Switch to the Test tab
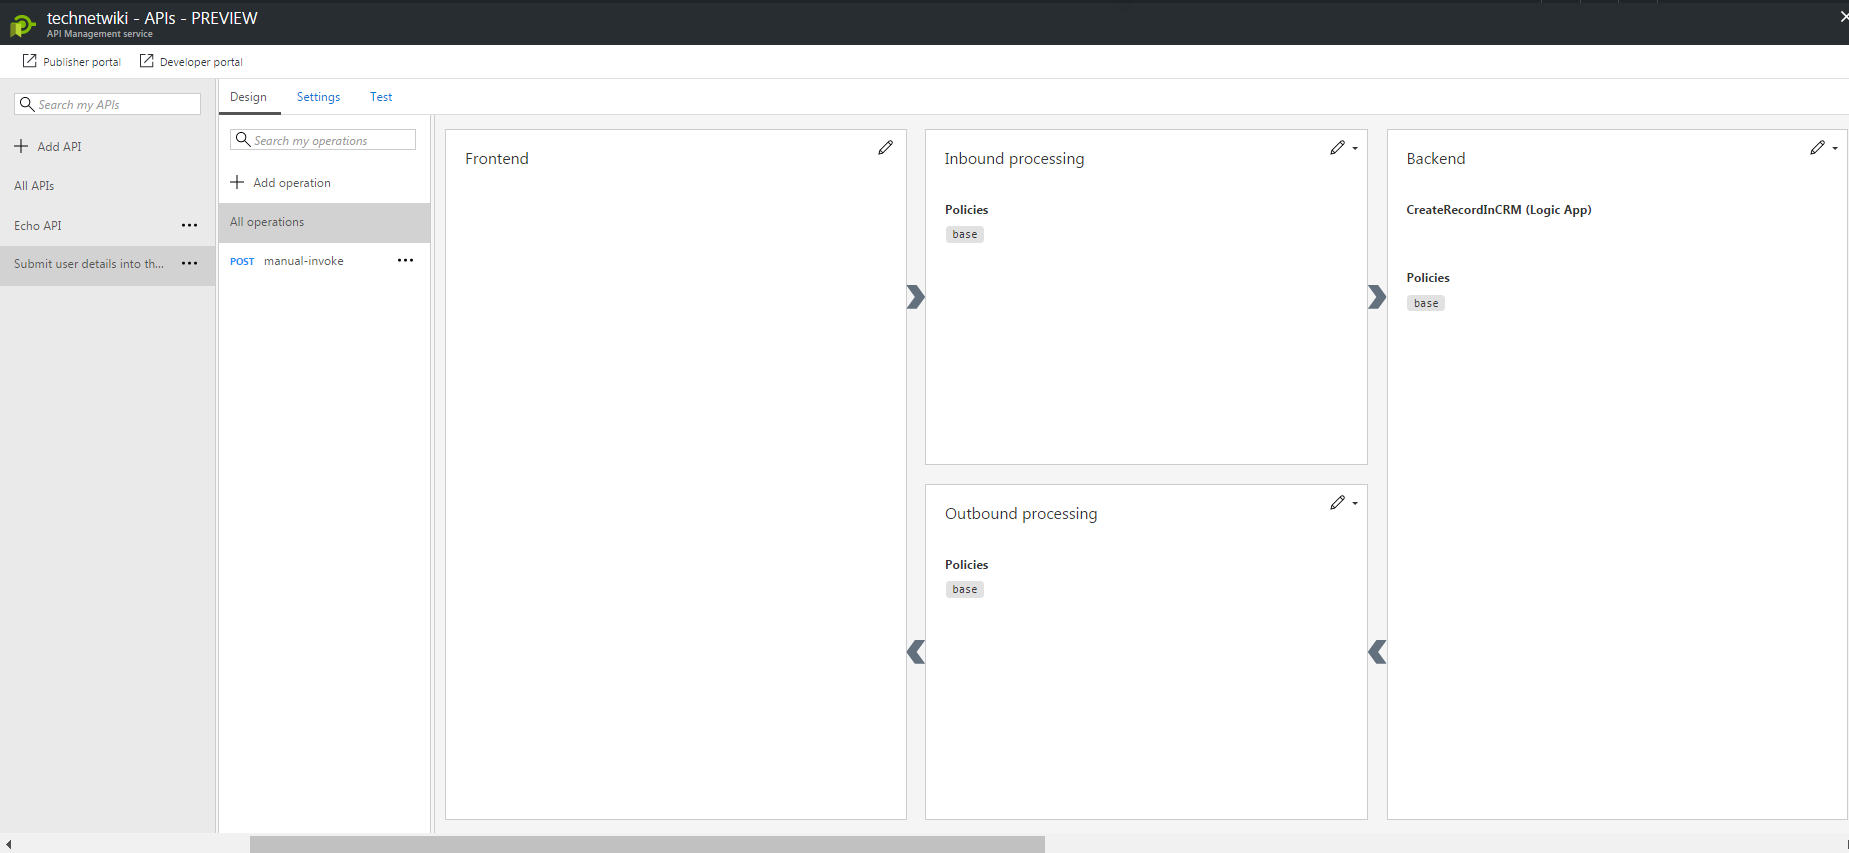 pos(381,97)
